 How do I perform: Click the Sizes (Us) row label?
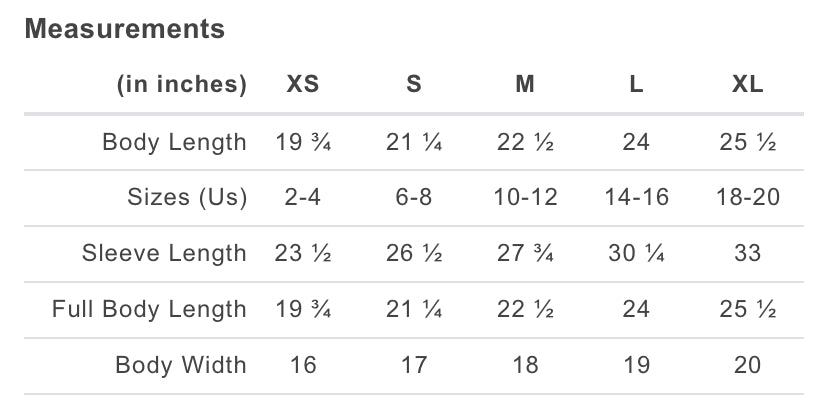click(x=187, y=198)
